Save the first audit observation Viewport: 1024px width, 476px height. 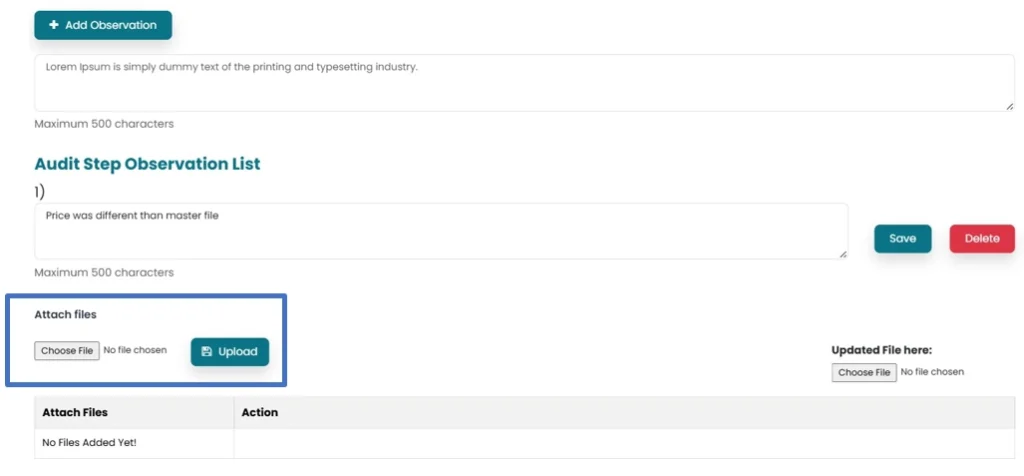[x=902, y=239]
